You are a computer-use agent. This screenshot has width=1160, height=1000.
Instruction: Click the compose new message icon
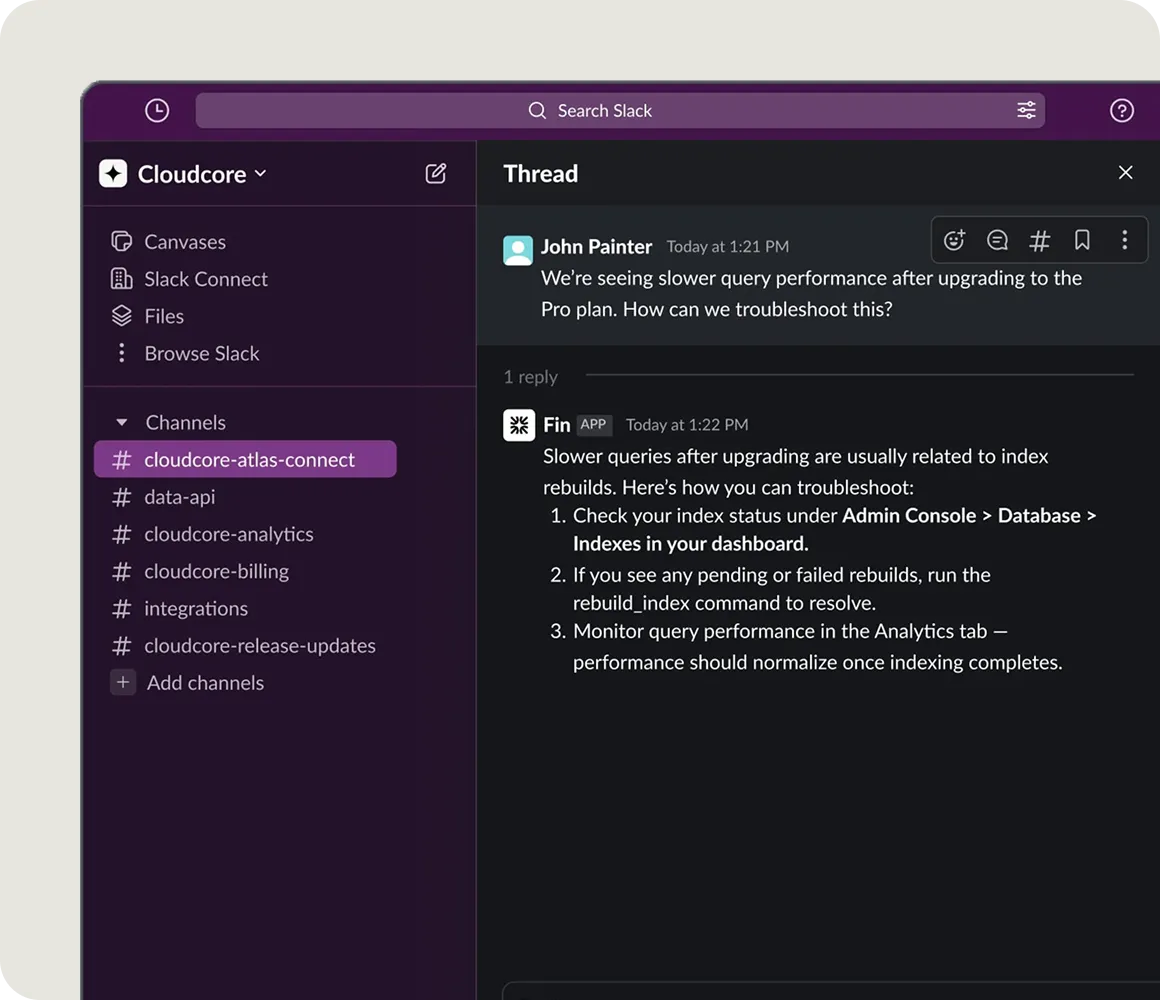click(436, 174)
